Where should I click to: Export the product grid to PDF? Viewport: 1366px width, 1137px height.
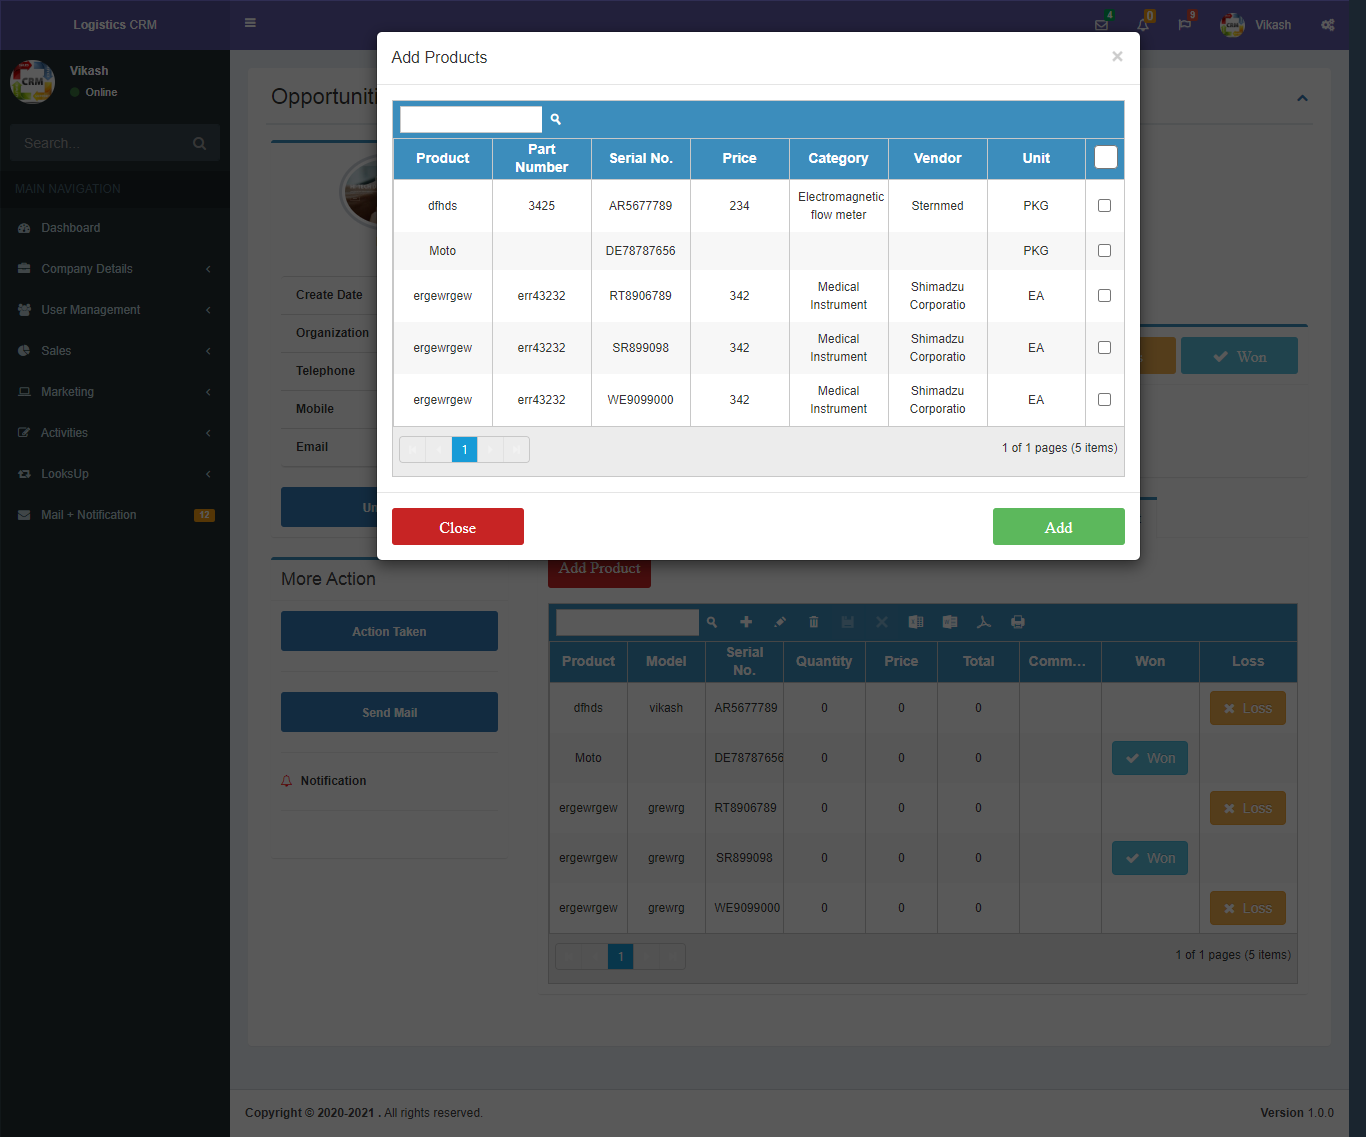tap(983, 621)
